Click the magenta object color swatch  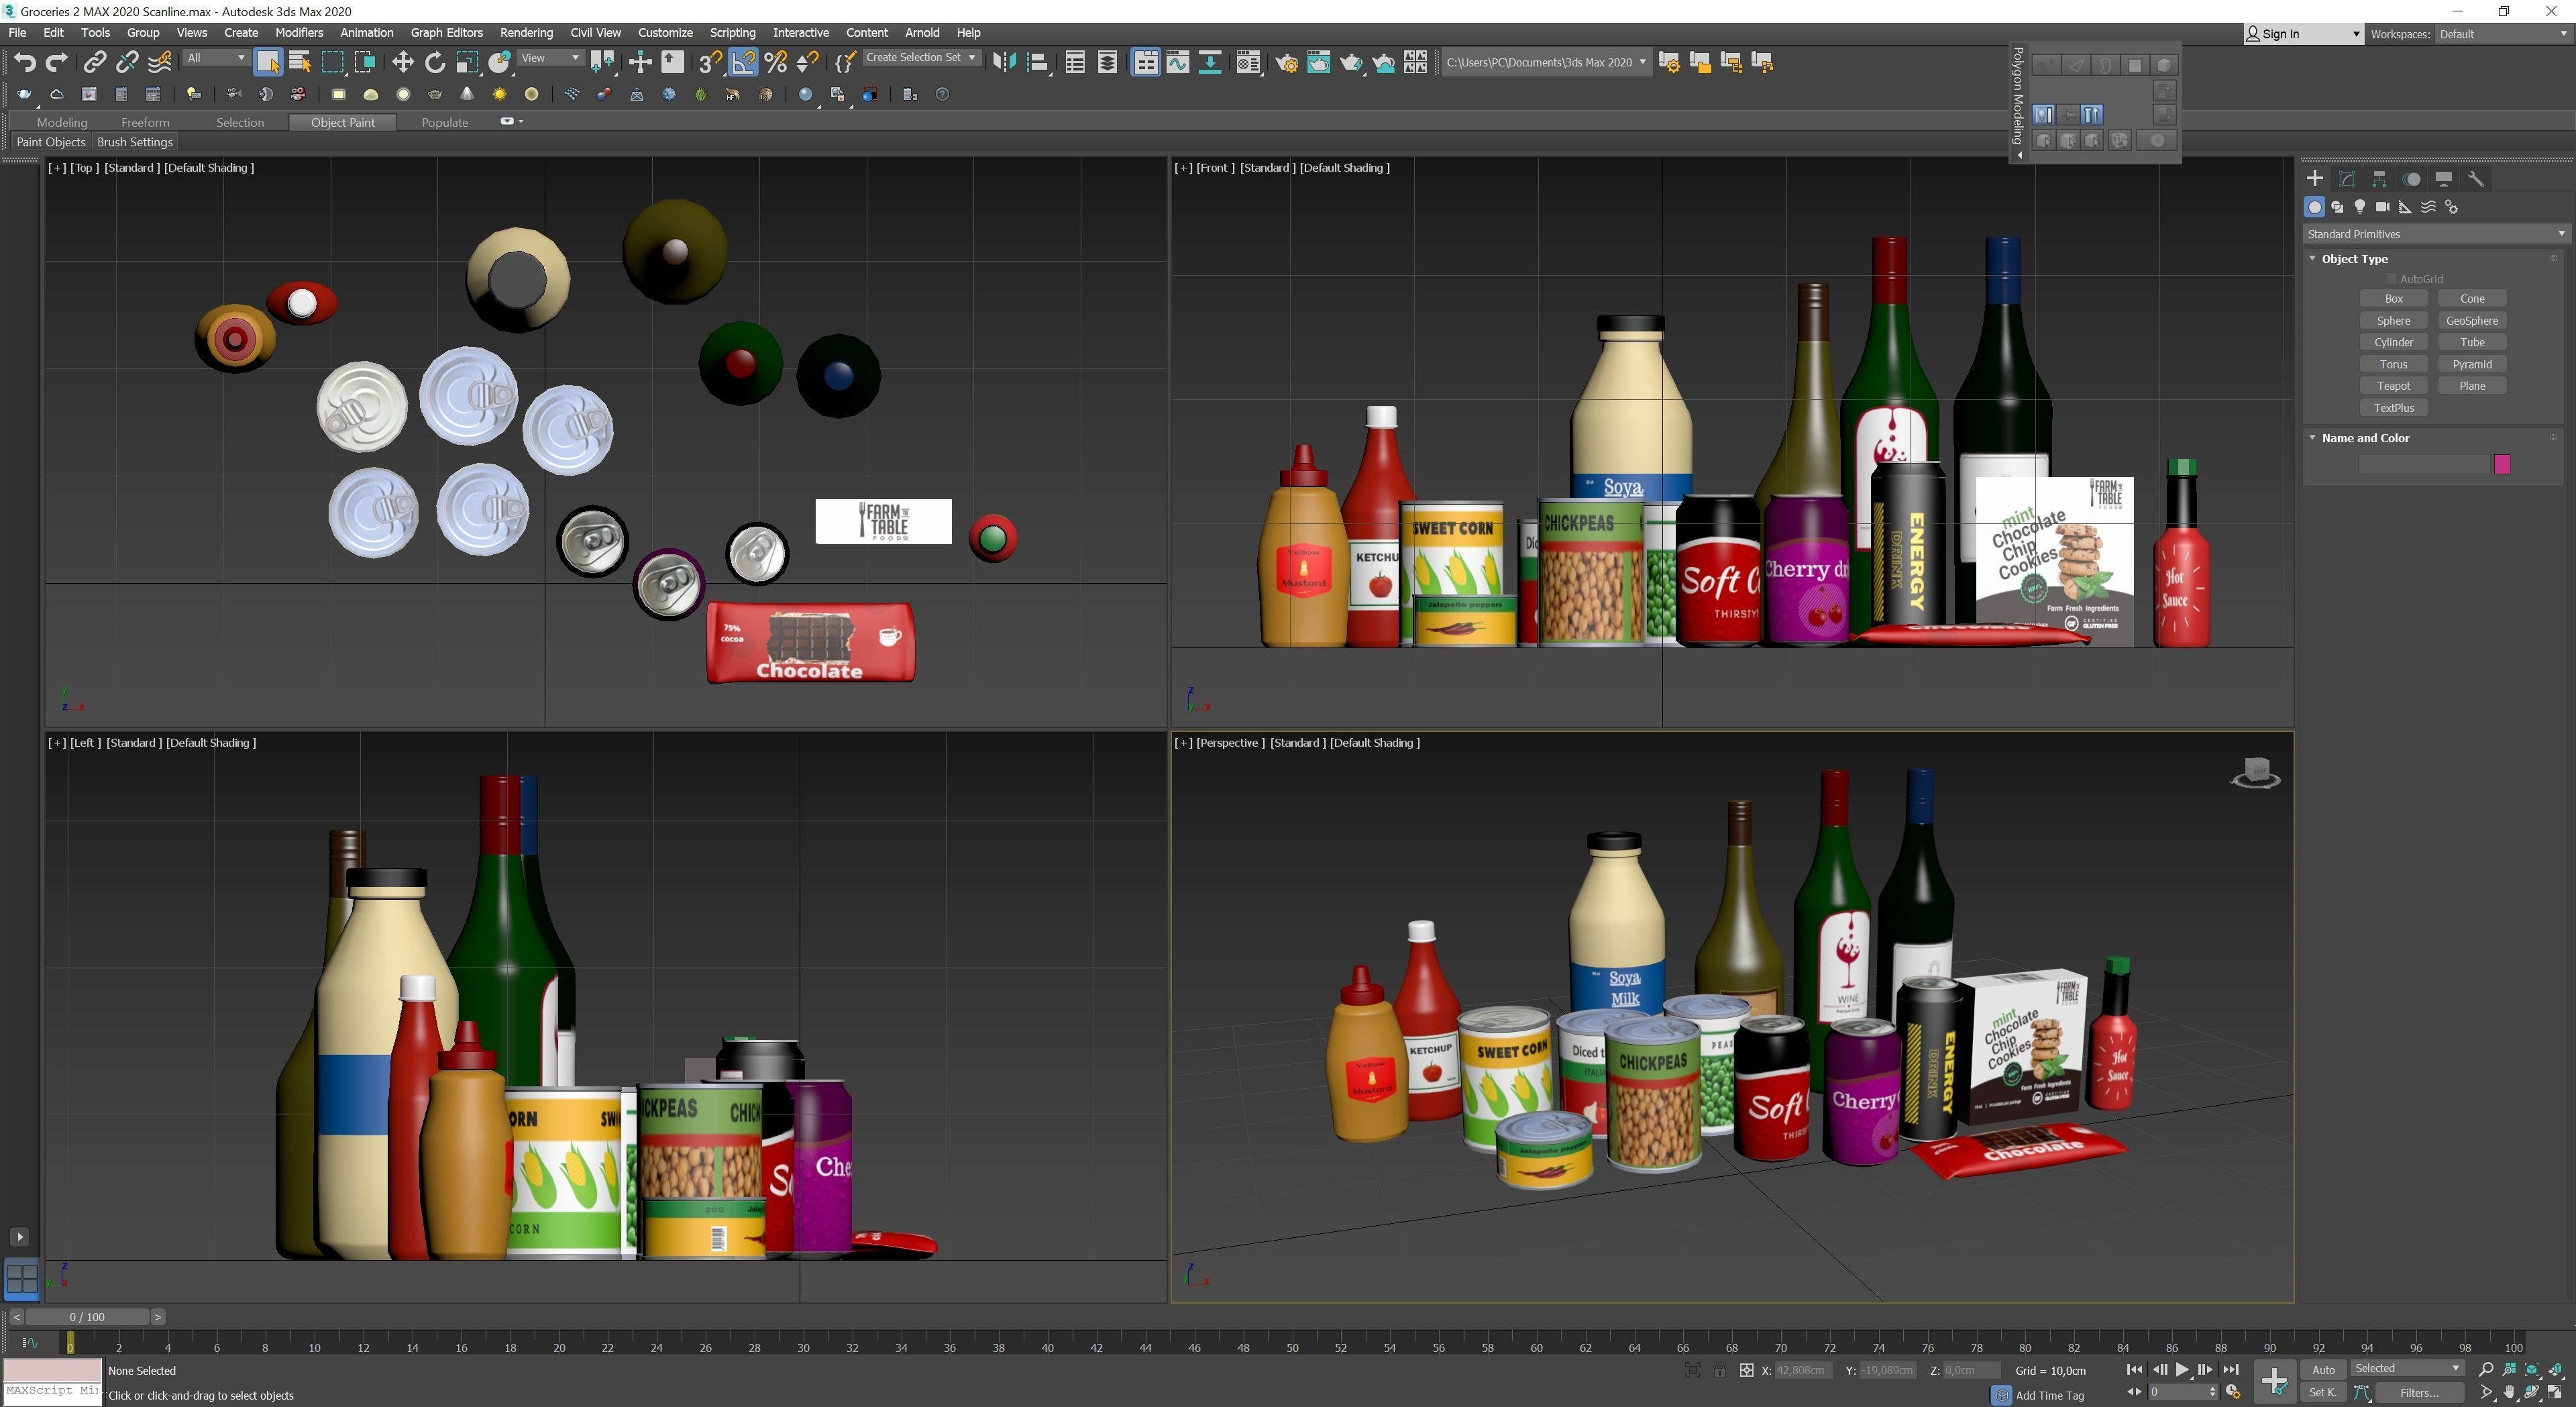pyautogui.click(x=2502, y=464)
